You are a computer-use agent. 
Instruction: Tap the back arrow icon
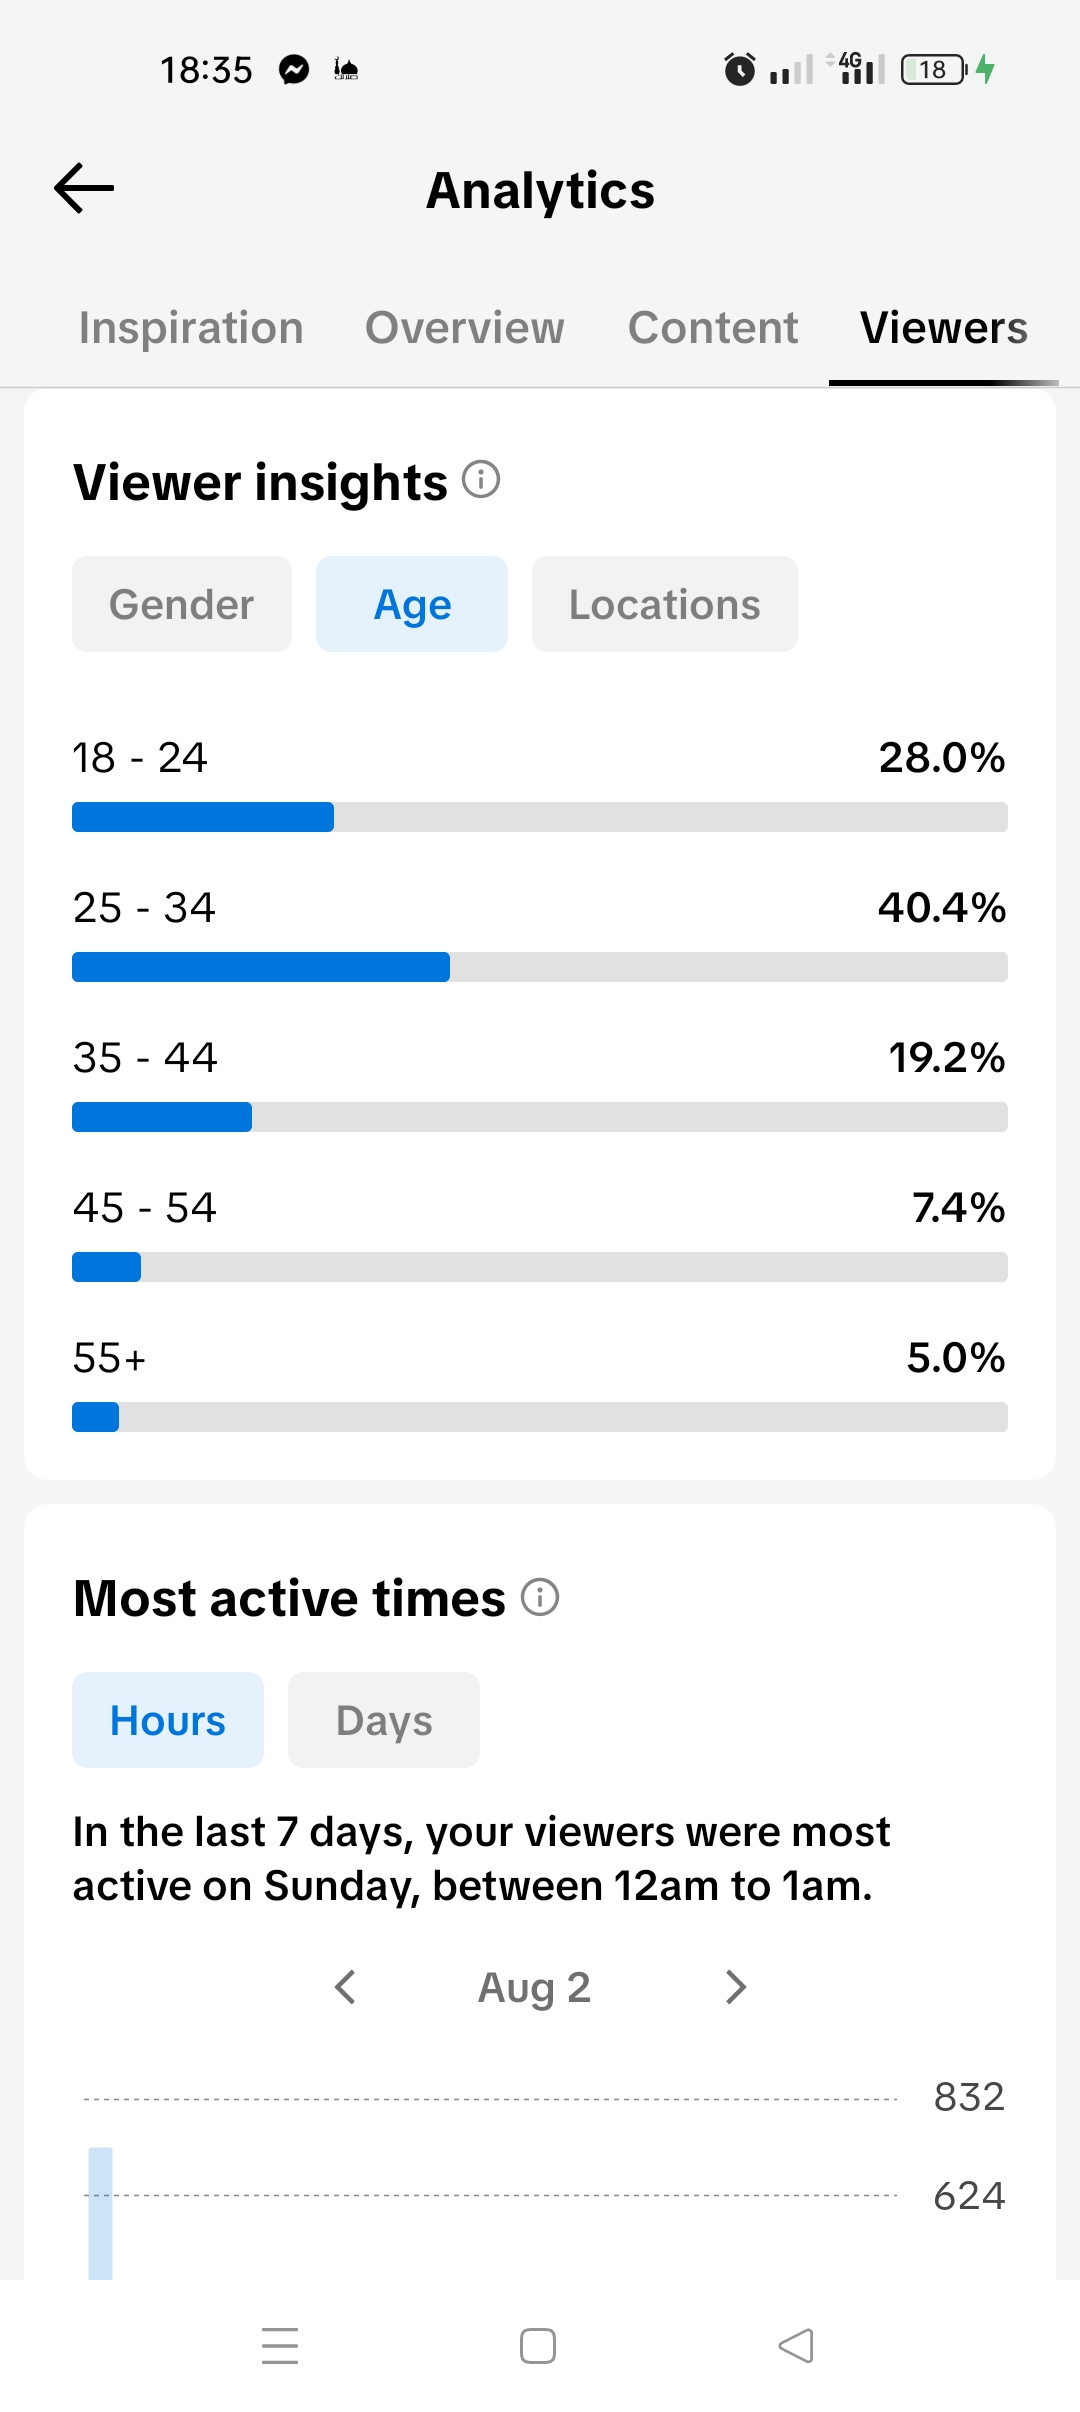84,188
